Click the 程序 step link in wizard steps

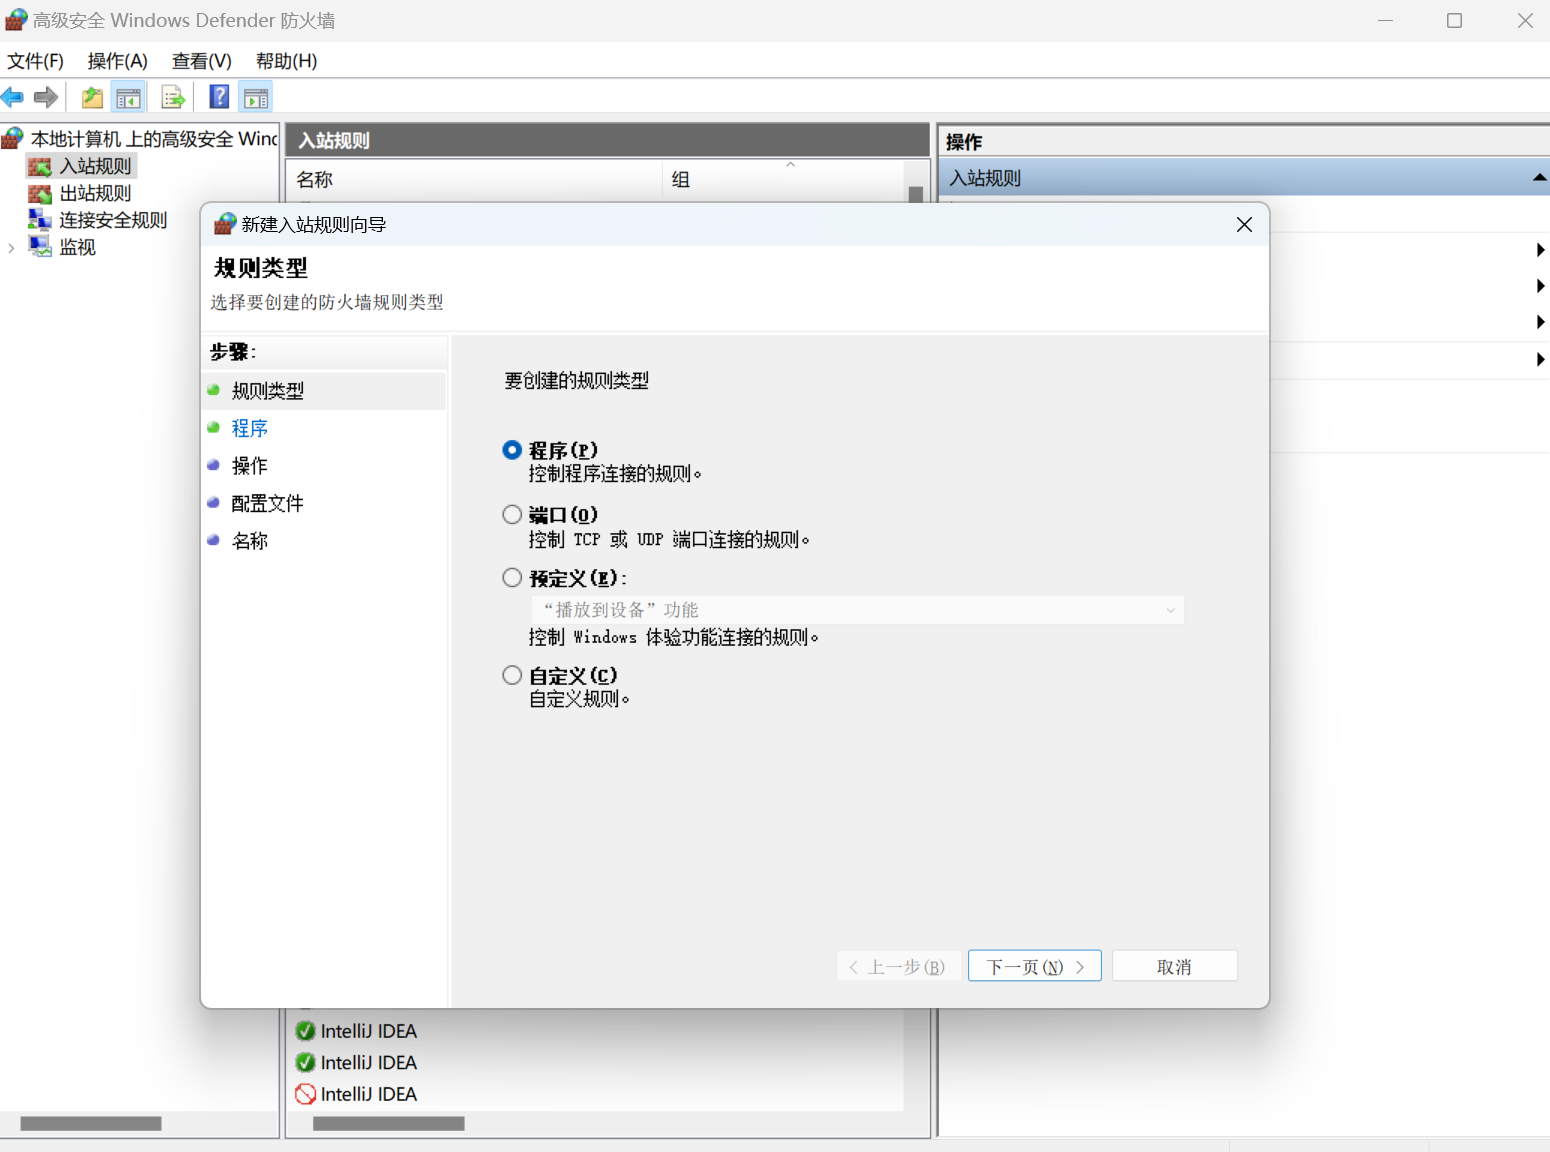click(x=250, y=428)
